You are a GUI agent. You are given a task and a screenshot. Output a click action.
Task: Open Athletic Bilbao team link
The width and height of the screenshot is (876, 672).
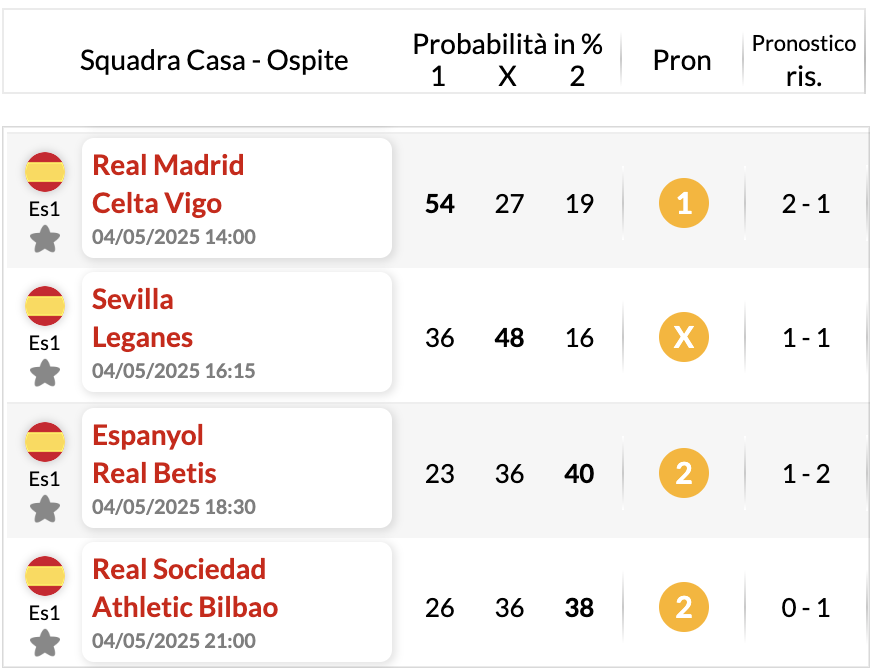point(185,607)
